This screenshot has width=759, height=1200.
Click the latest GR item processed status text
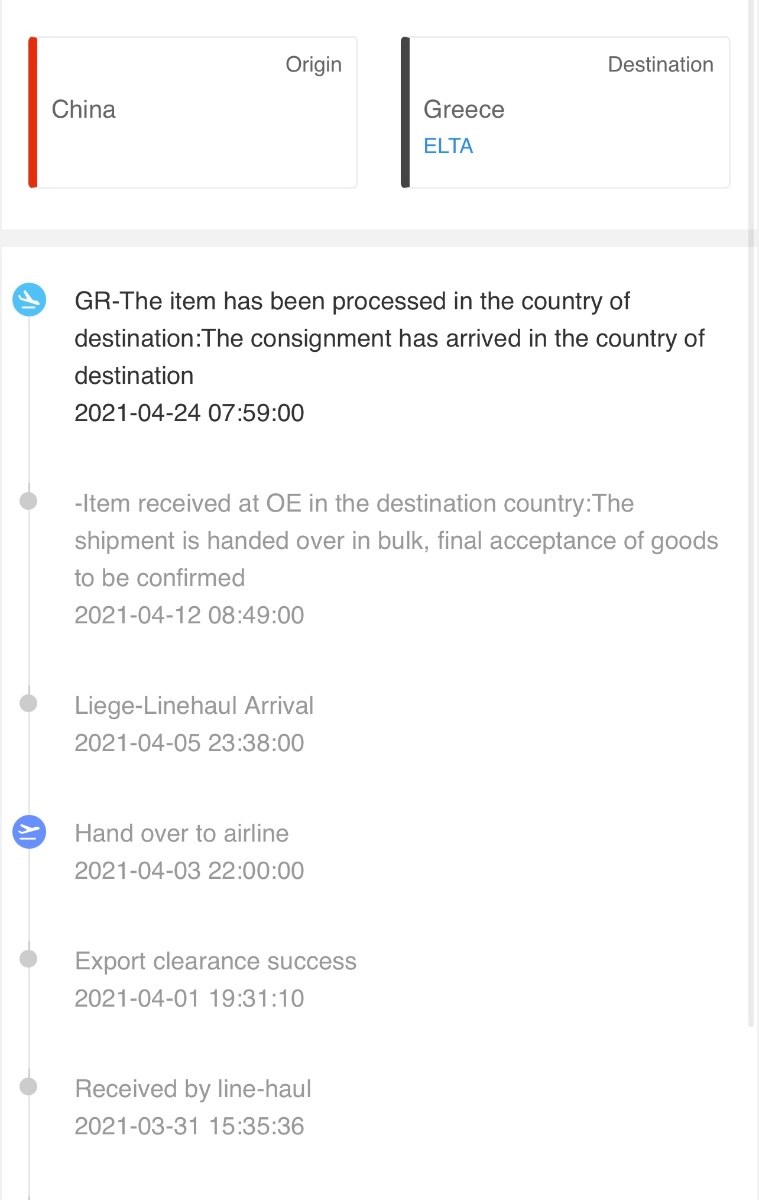pos(390,338)
